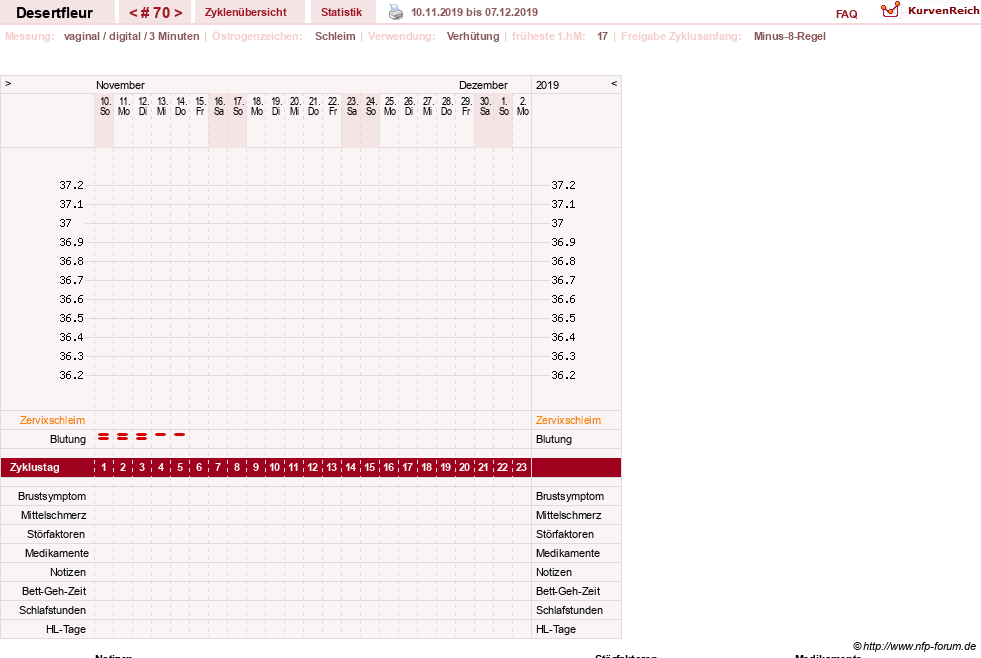Click the Dezember month label
The height and width of the screenshot is (658, 981).
483,85
